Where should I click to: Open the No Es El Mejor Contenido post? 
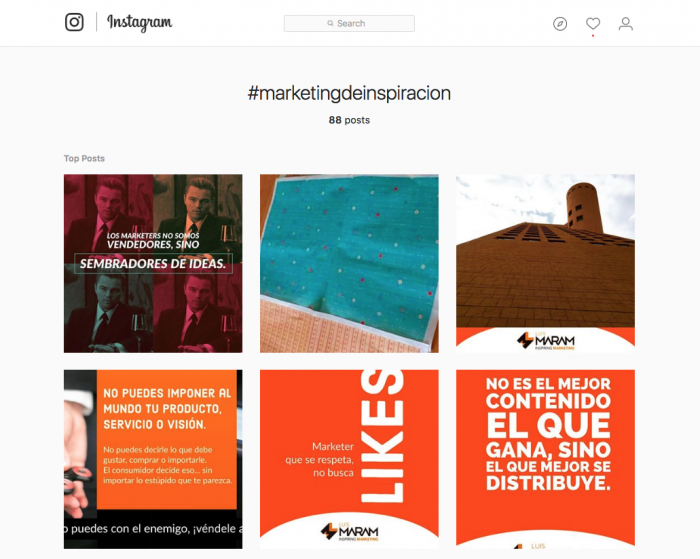[545, 459]
